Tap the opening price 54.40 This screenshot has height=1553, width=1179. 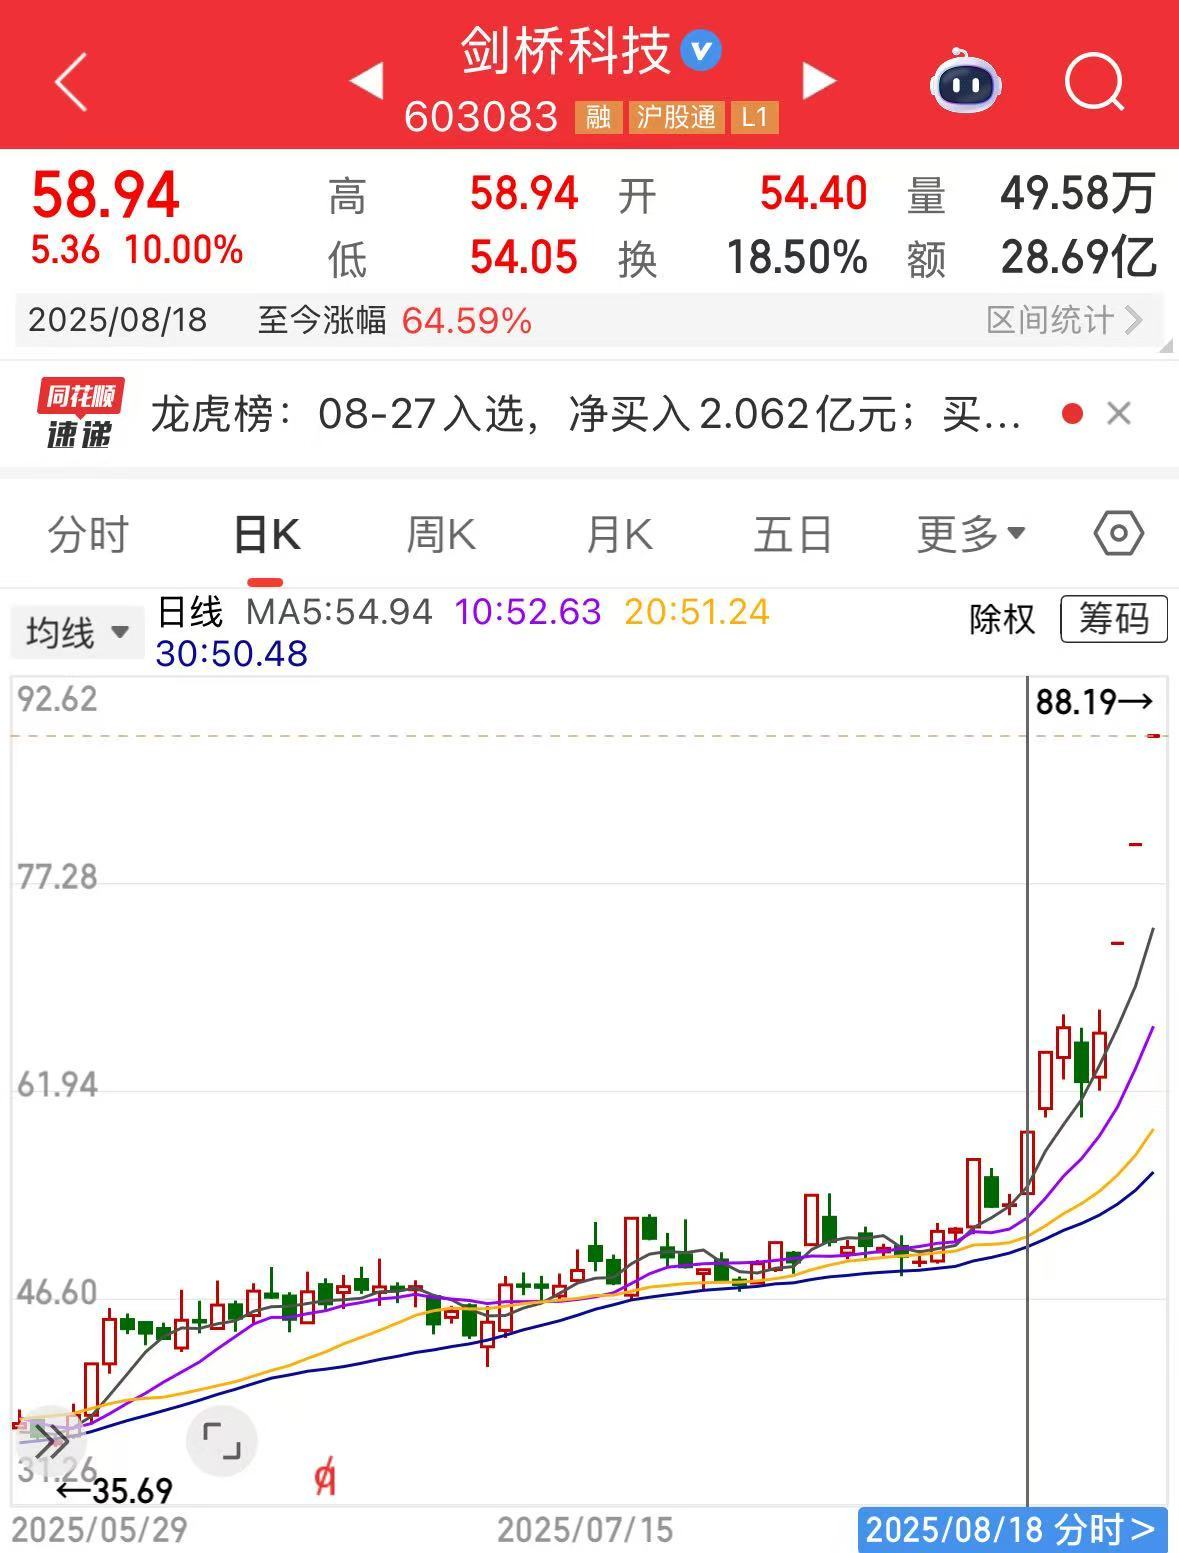click(813, 193)
